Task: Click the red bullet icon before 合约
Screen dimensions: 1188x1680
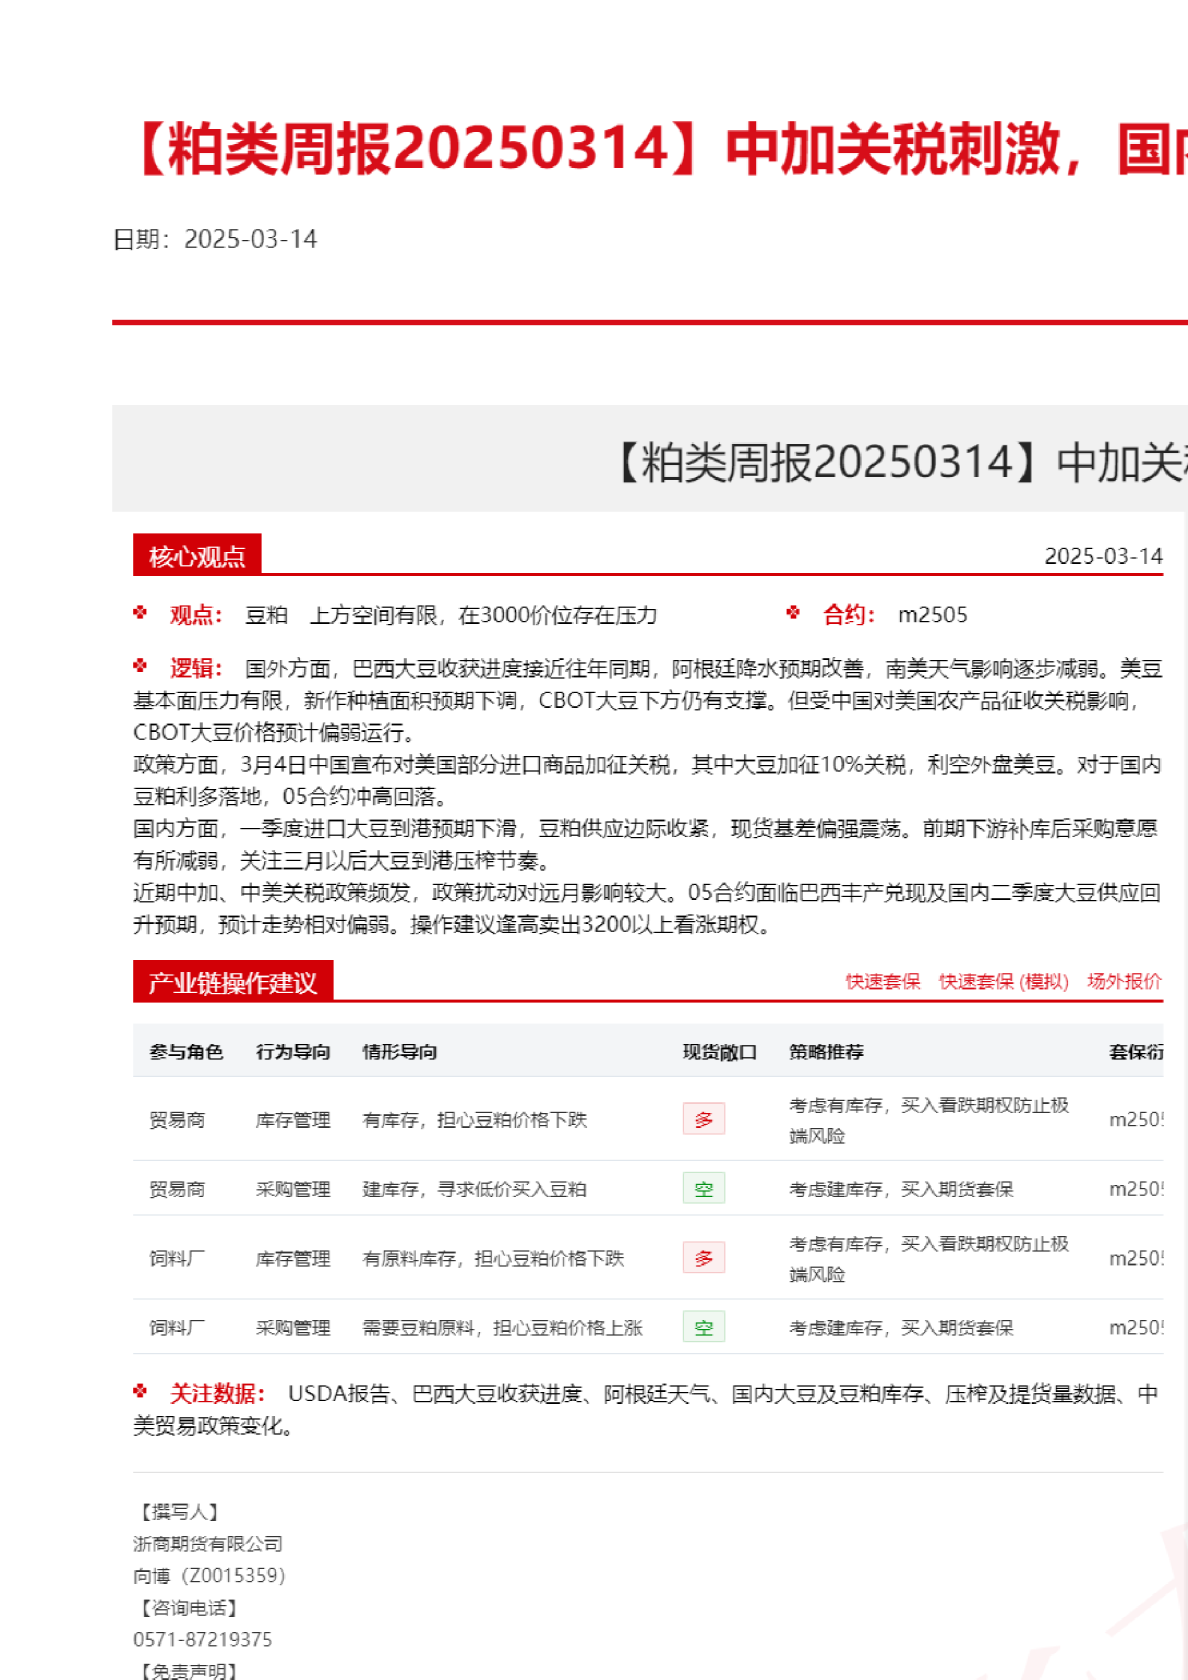Action: (793, 613)
